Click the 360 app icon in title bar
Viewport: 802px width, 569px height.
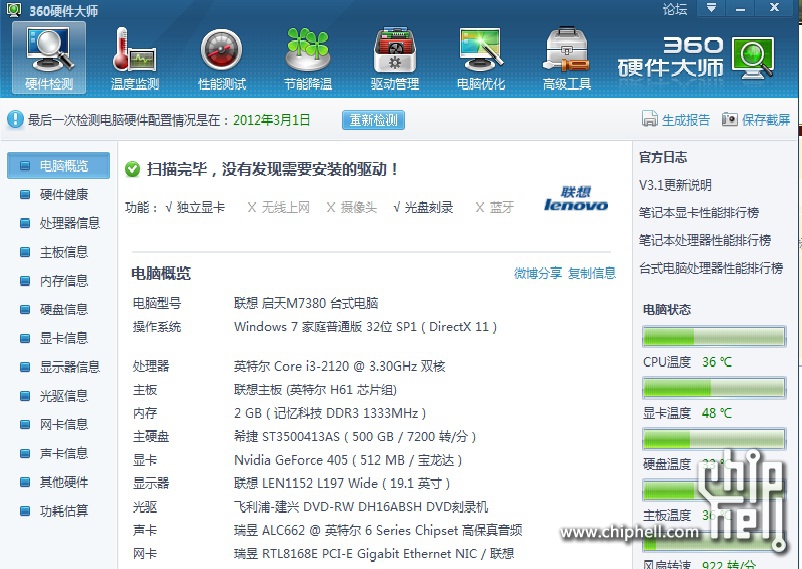point(14,9)
